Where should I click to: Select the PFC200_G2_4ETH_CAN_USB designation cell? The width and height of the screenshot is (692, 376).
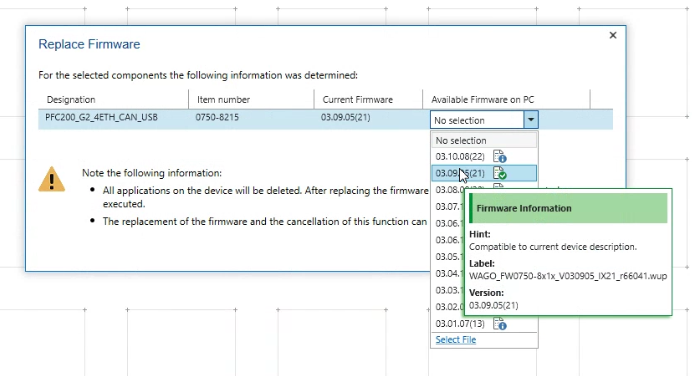coord(102,117)
